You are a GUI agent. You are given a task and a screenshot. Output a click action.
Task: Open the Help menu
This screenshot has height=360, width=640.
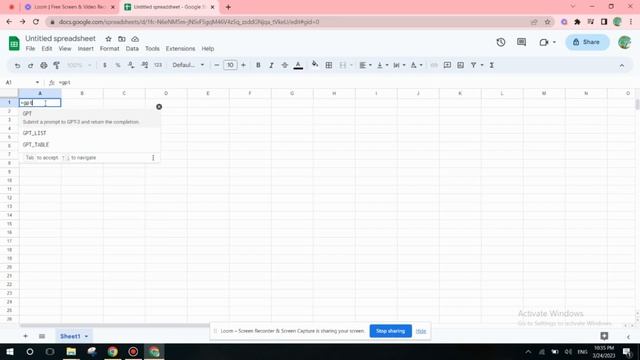coord(207,49)
